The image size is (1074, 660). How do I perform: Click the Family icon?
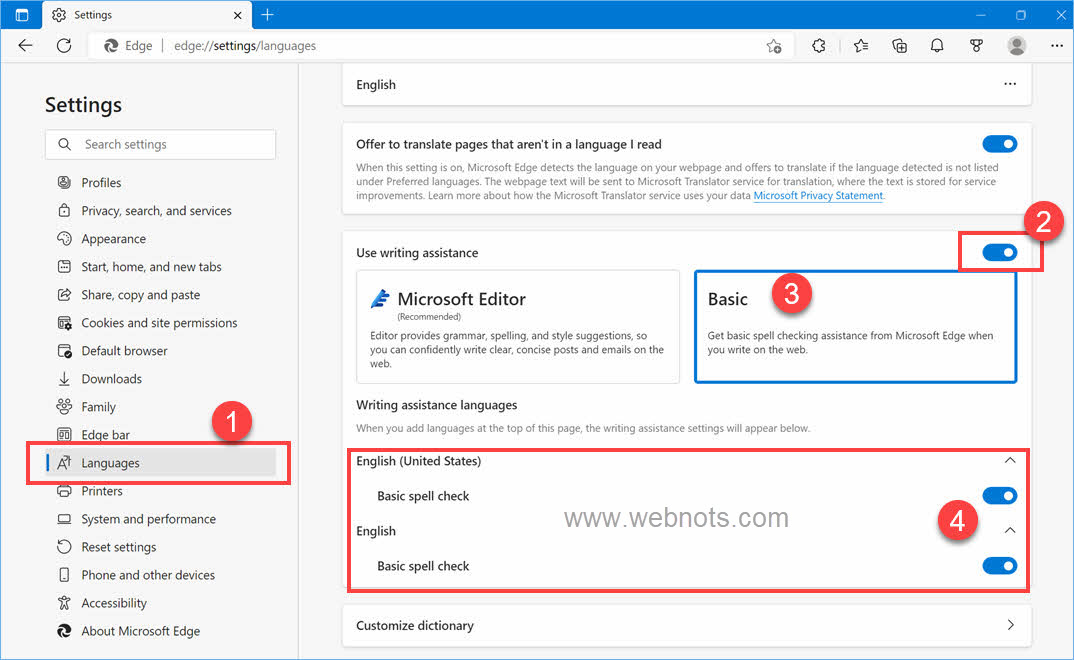coord(64,407)
